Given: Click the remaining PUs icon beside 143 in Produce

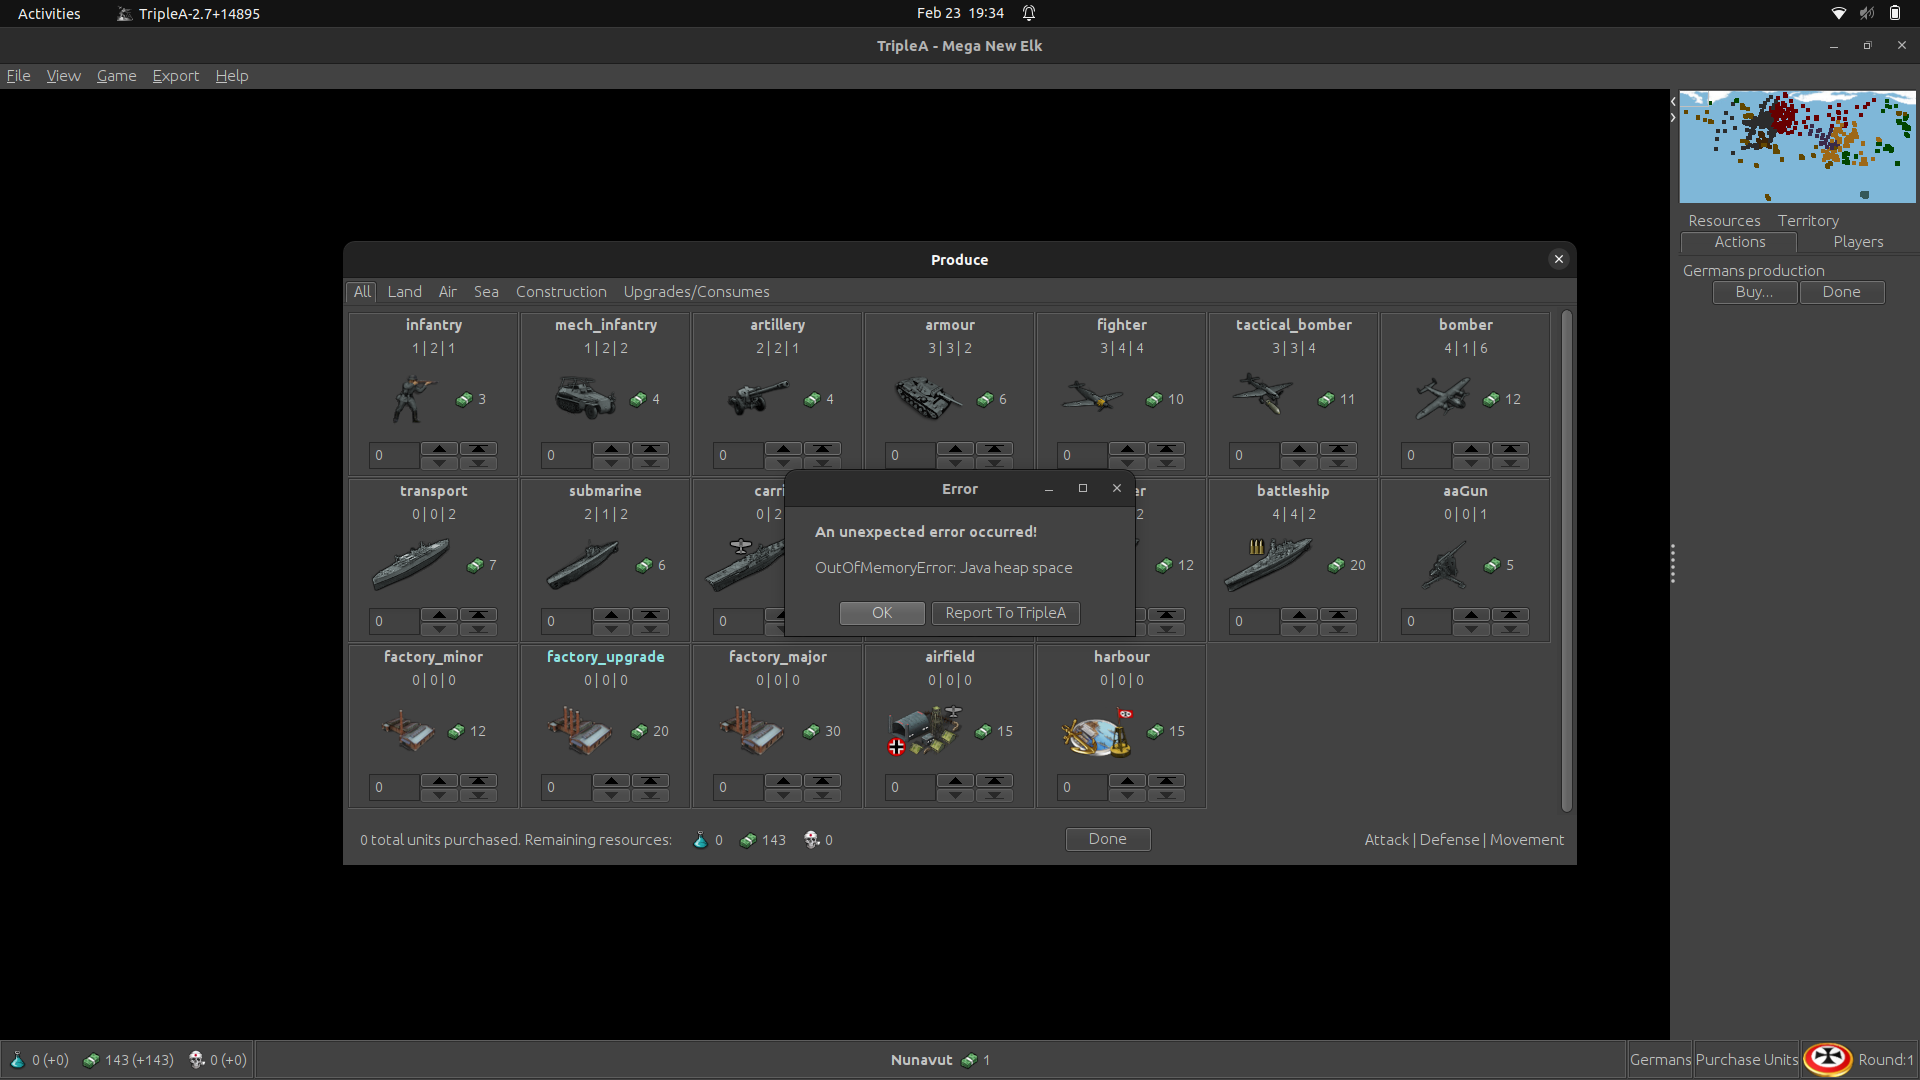Looking at the screenshot, I should 748,840.
